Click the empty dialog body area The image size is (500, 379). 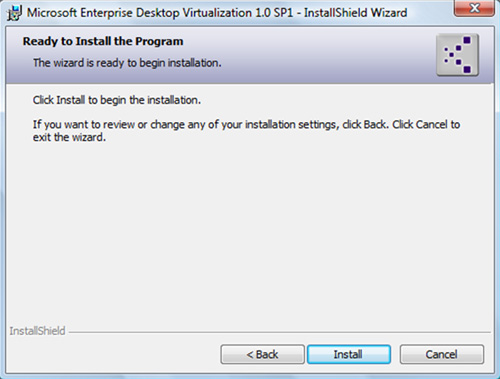[x=250, y=233]
